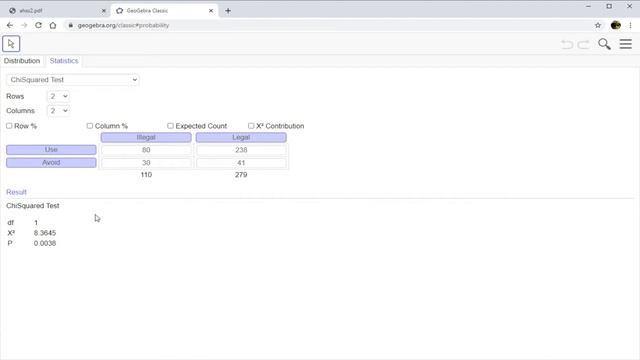Image resolution: width=640 pixels, height=360 pixels.
Task: Click the cell containing 80
Action: point(146,150)
